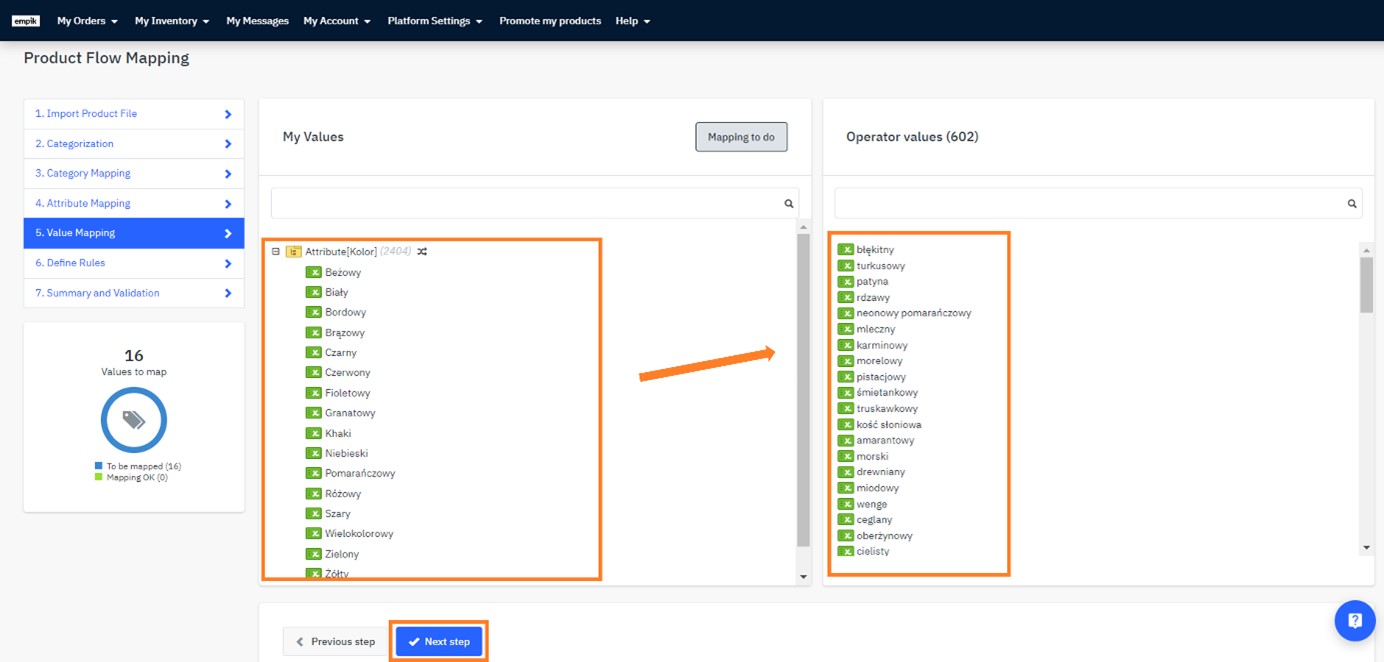Expand the Platform Settings menu

point(435,21)
